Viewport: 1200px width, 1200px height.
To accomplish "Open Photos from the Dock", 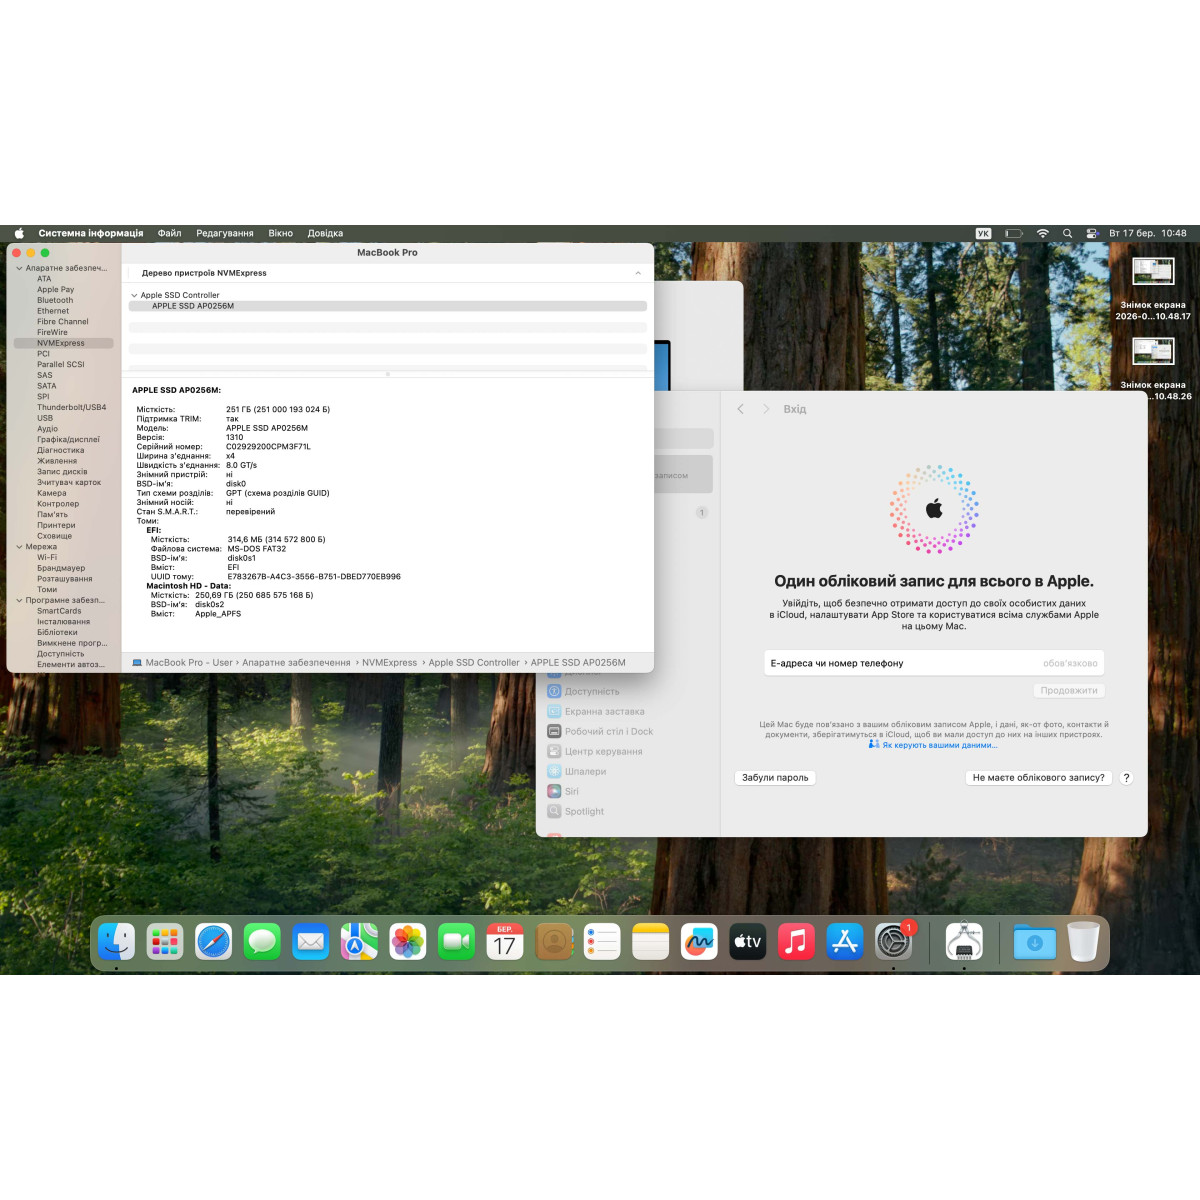I will [408, 941].
